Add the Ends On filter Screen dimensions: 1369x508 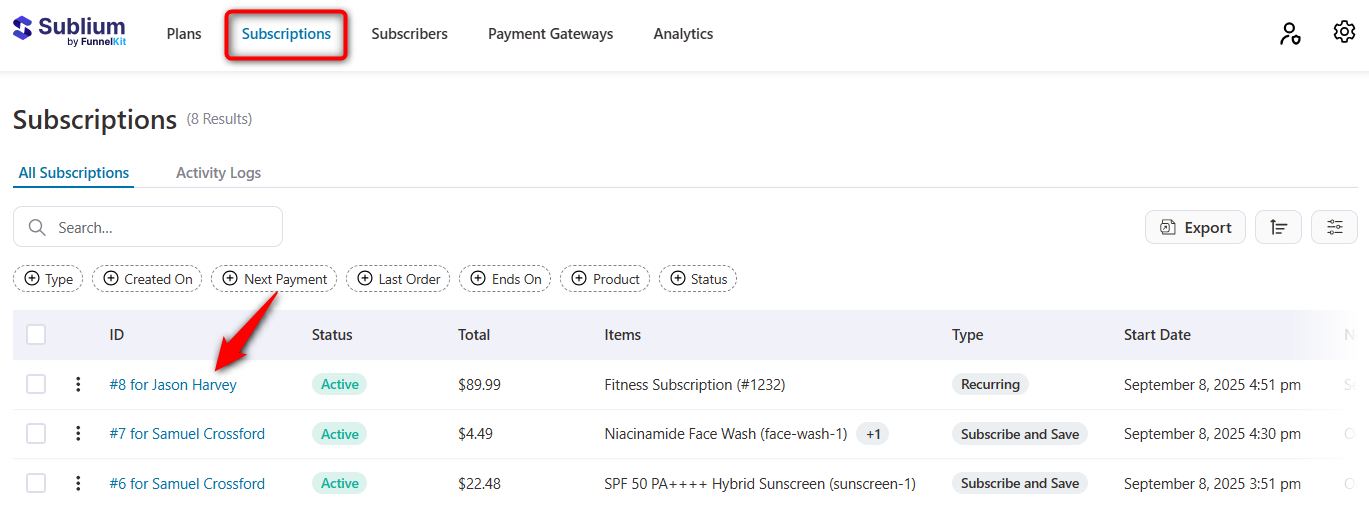pos(505,279)
